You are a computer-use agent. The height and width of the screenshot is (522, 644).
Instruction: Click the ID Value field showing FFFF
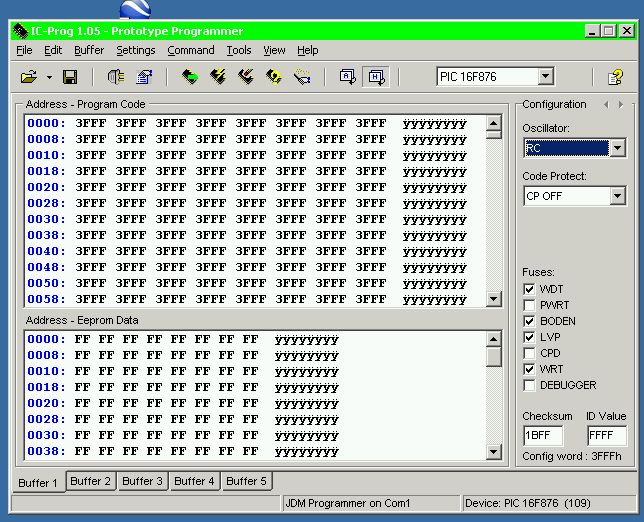(607, 435)
